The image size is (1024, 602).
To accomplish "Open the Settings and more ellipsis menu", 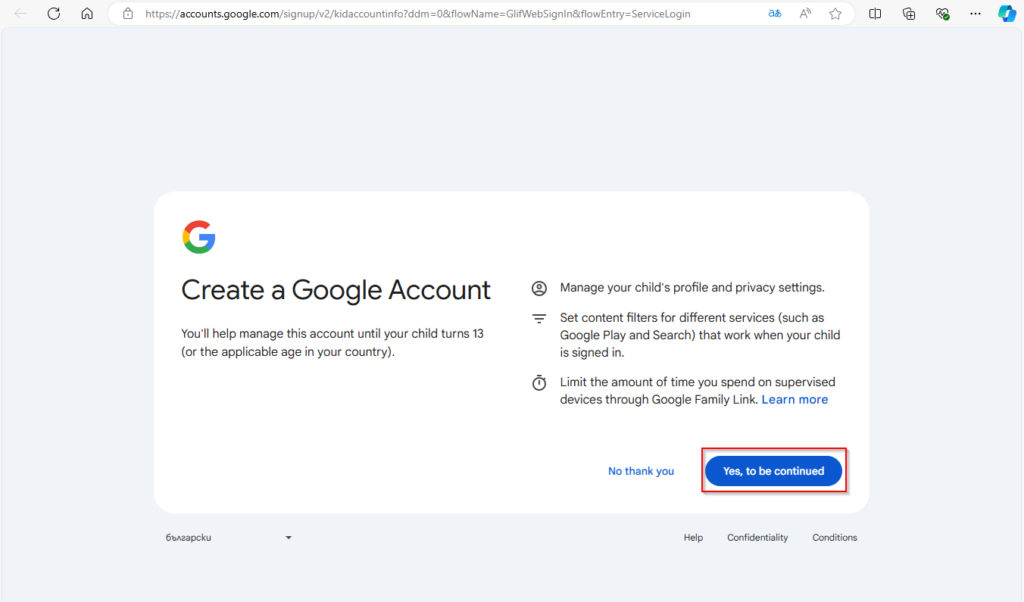I will click(975, 14).
